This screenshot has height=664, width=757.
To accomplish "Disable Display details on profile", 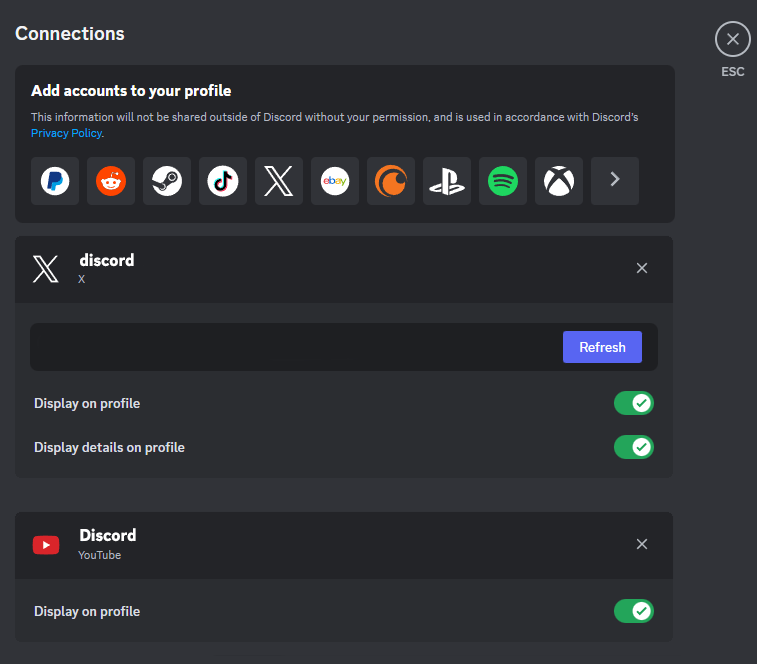I will click(633, 447).
